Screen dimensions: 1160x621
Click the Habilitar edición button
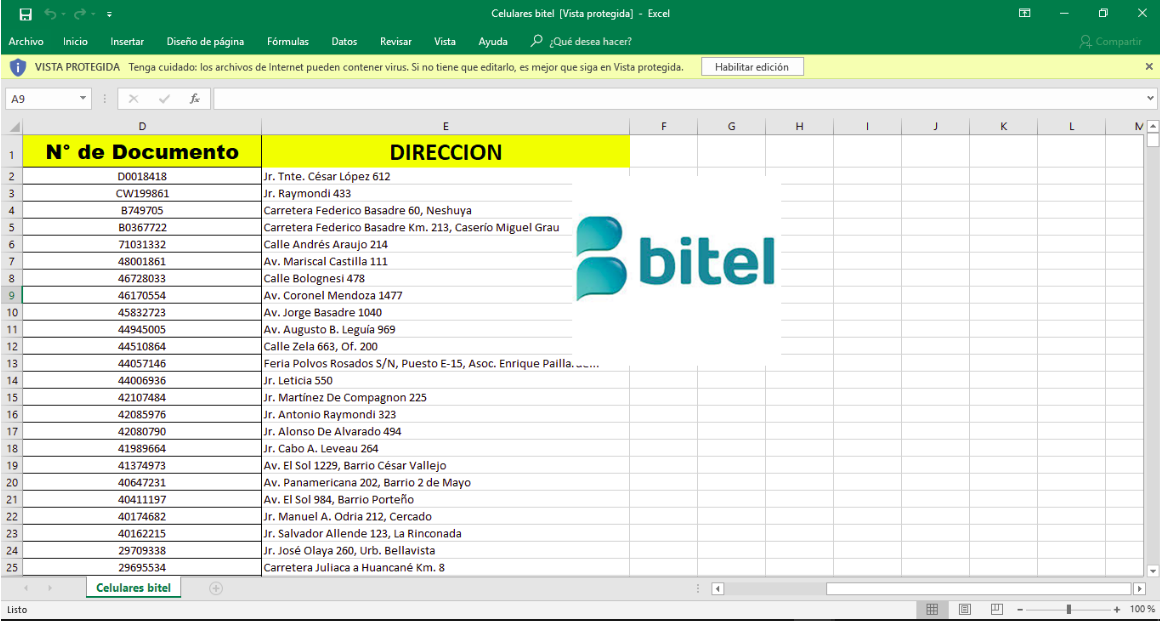(x=752, y=67)
